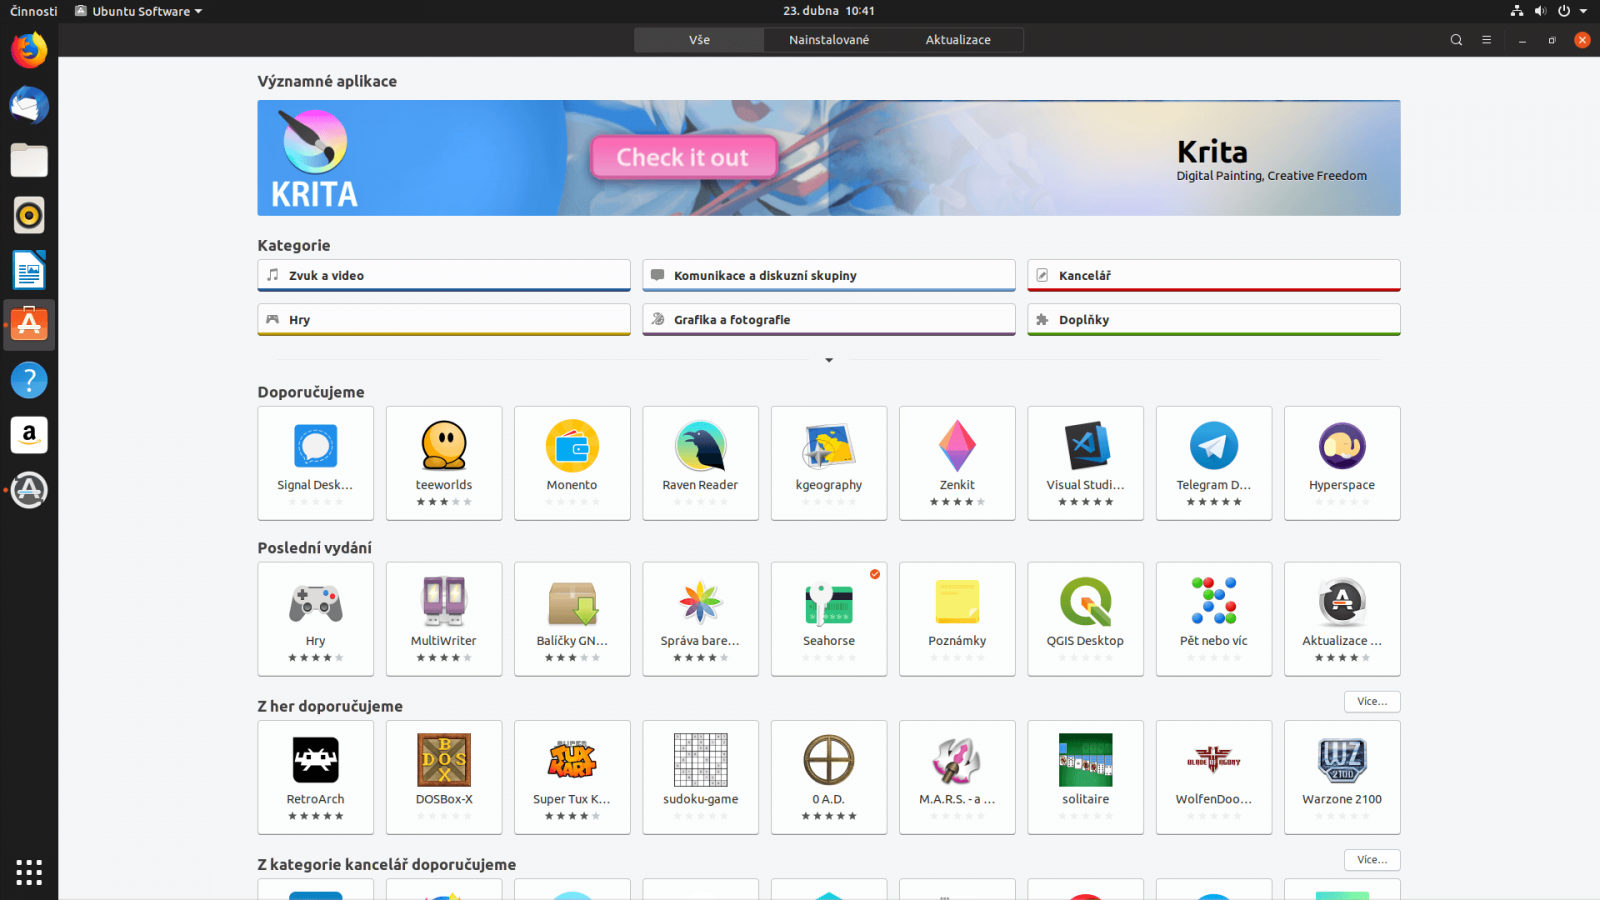Open Aktualizace software updater tile
1600x900 pixels.
tap(1342, 619)
